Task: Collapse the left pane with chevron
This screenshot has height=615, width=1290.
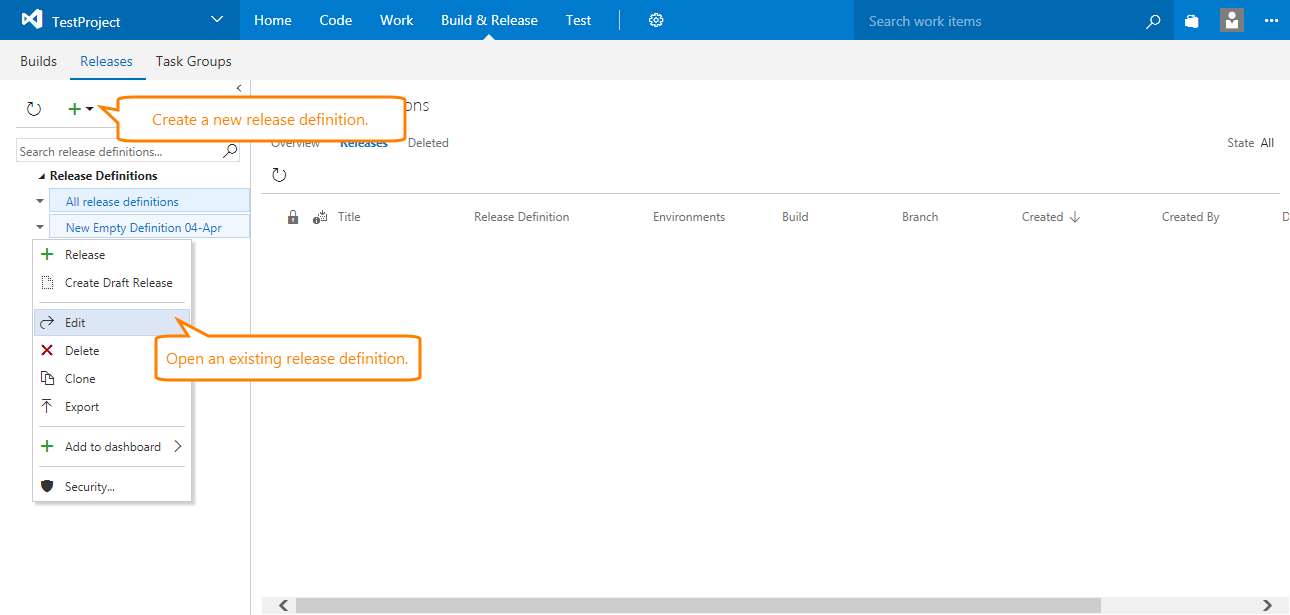Action: coord(239,88)
